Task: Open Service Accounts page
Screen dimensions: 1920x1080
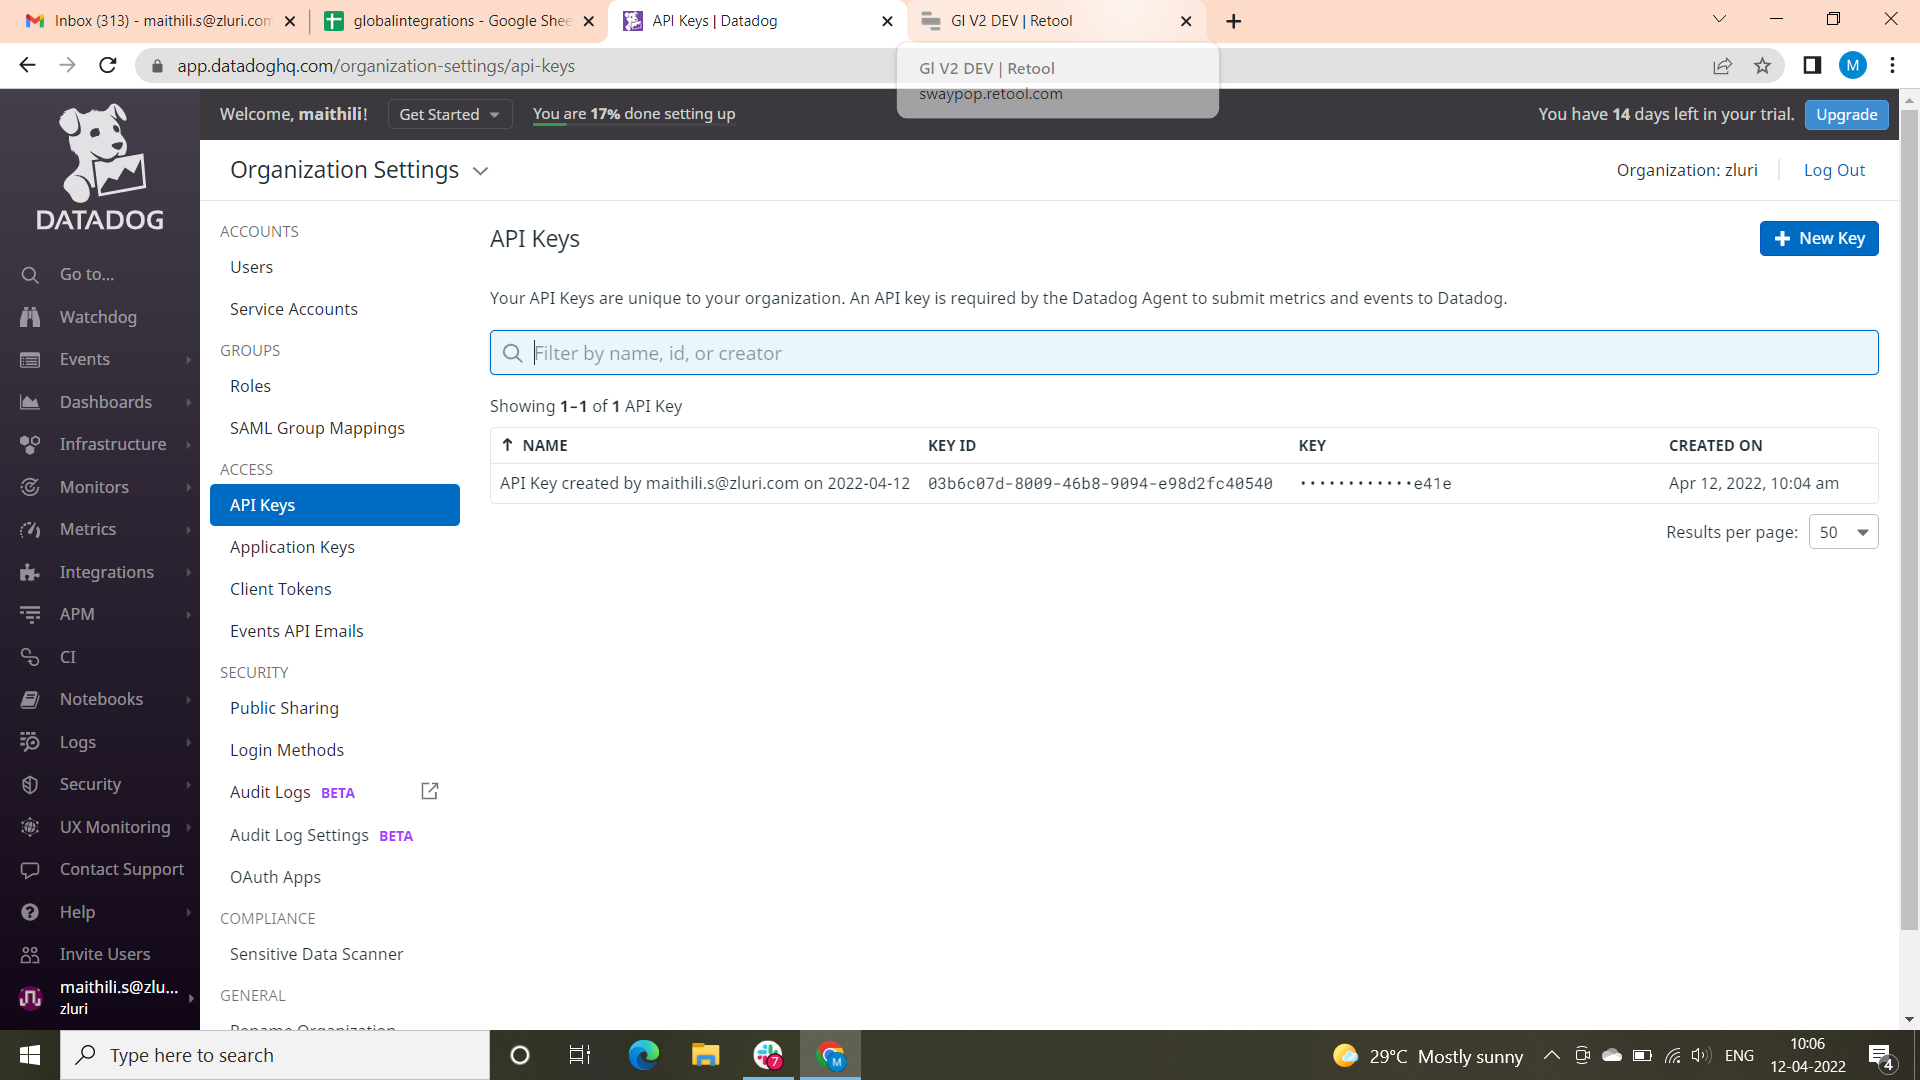Action: tap(293, 309)
